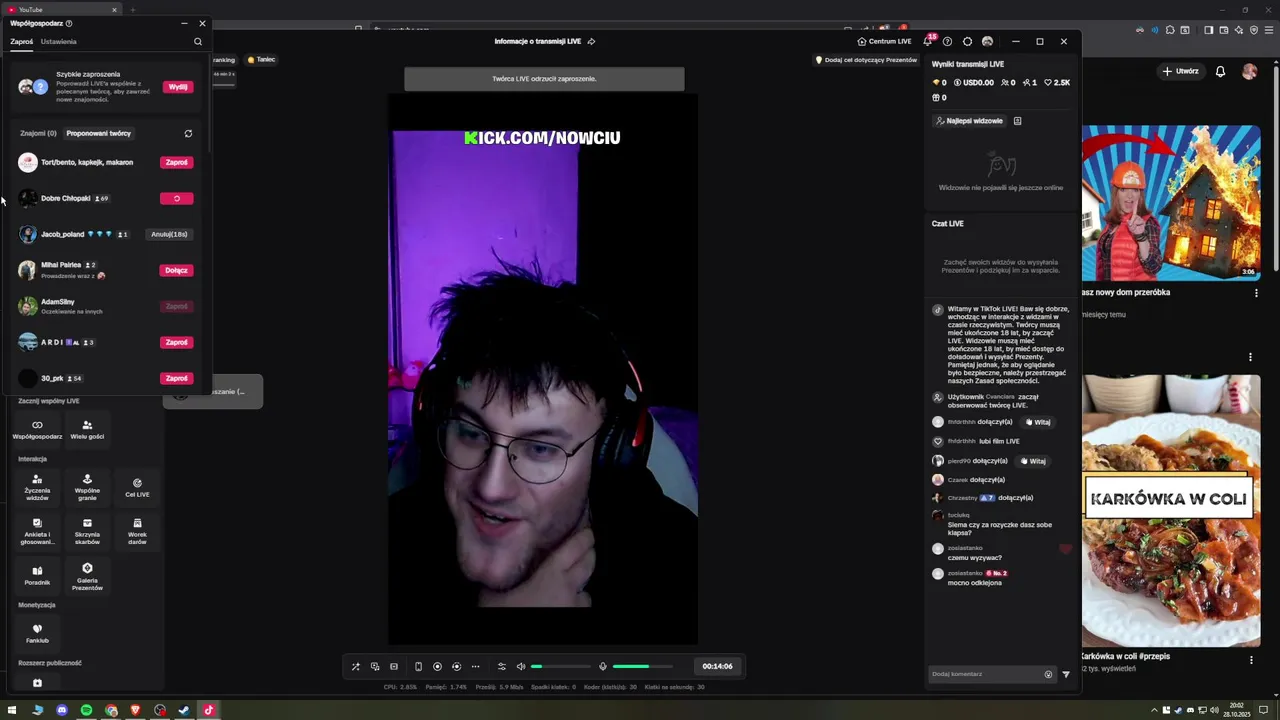
Task: Join Mihai Petrica's LIVE
Action: click(176, 270)
